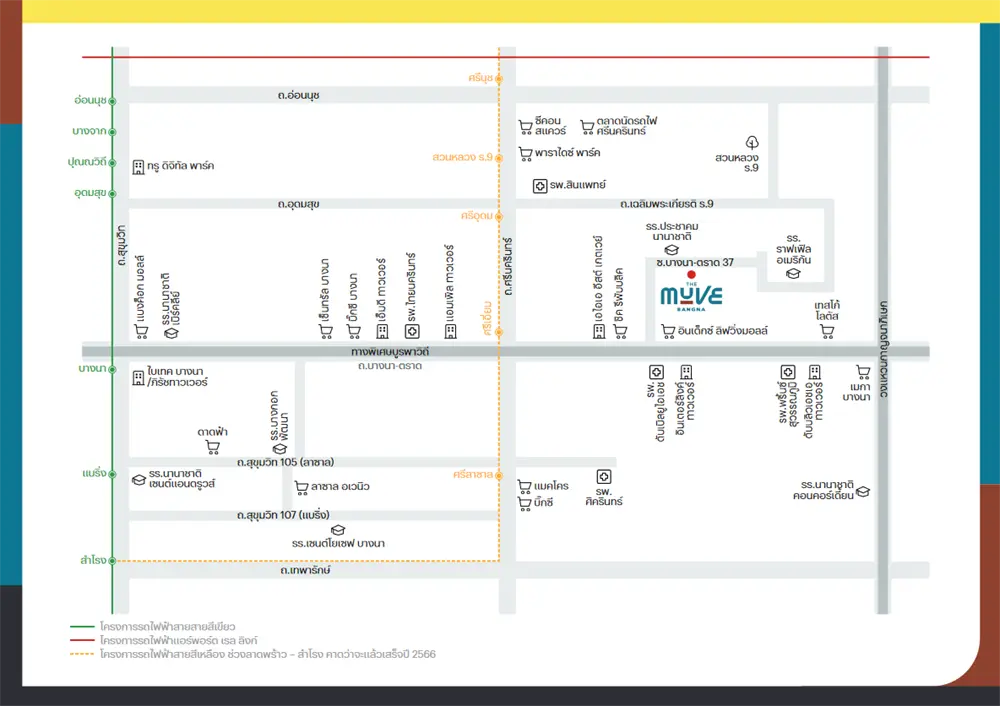This screenshot has width=1000, height=706.
Task: Click the The Muve Bangna logo
Action: pos(691,297)
